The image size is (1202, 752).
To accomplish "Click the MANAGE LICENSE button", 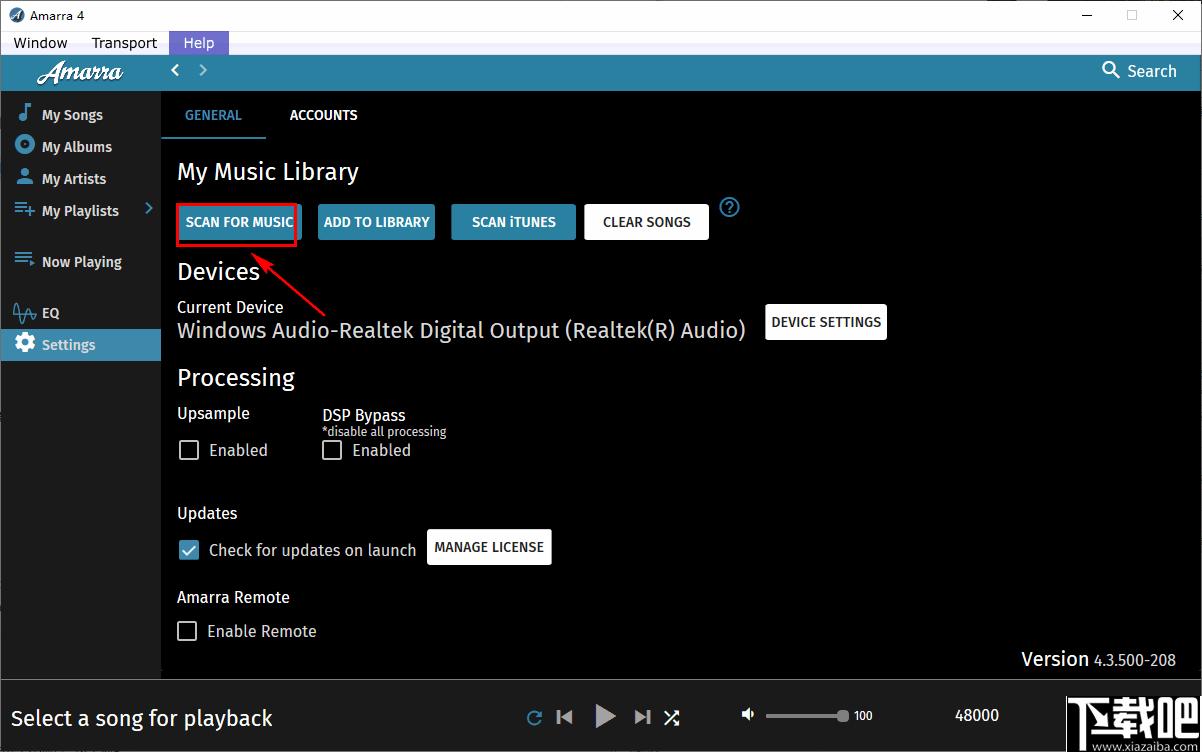I will [489, 547].
